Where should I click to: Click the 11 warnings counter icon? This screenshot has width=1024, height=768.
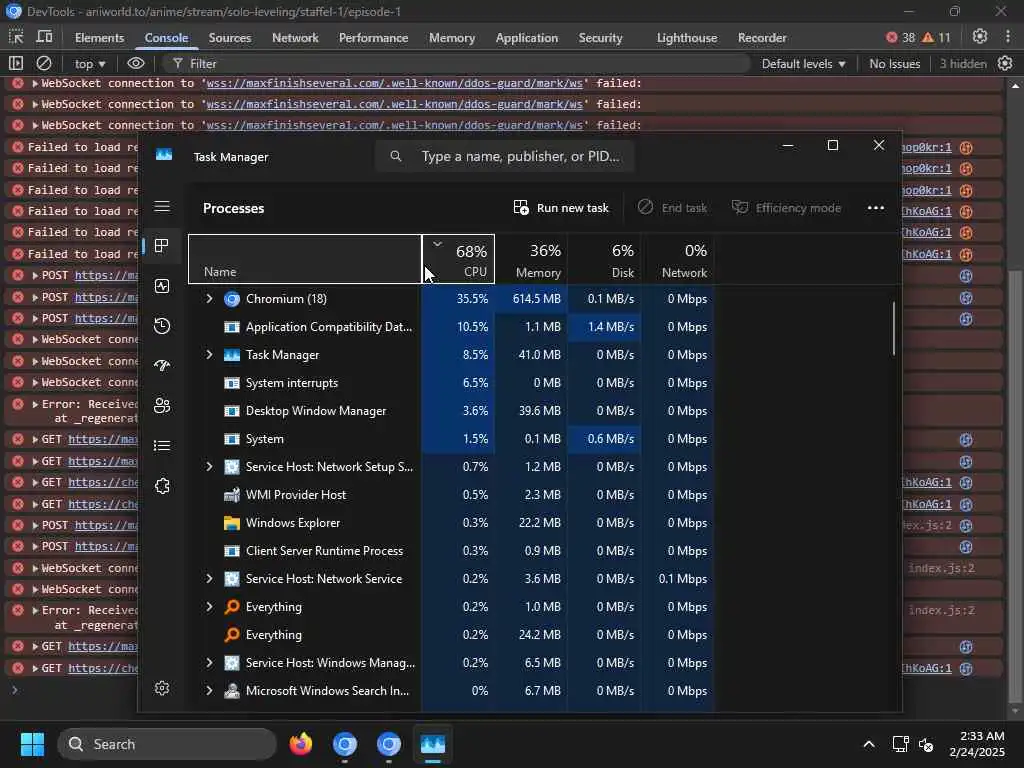point(936,37)
